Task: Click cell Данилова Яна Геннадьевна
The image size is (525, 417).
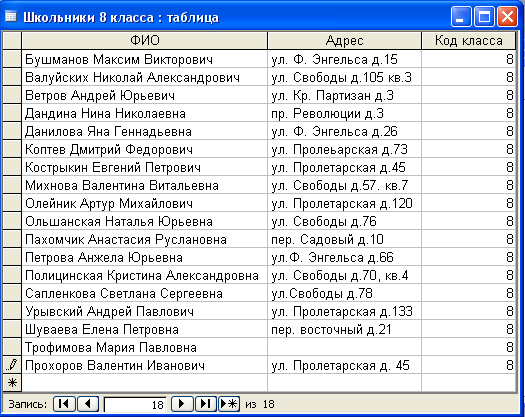Action: [144, 131]
